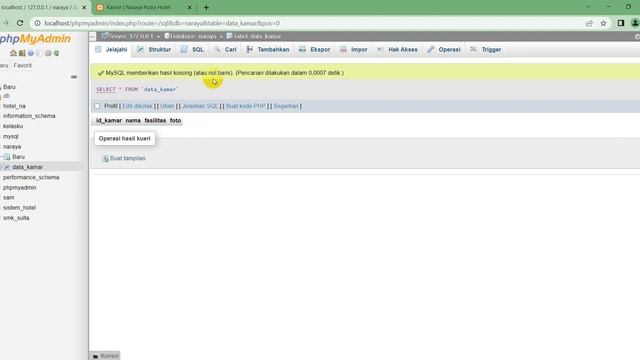Open the Tambahkan tab
Screen dimensions: 640x360
(268, 49)
